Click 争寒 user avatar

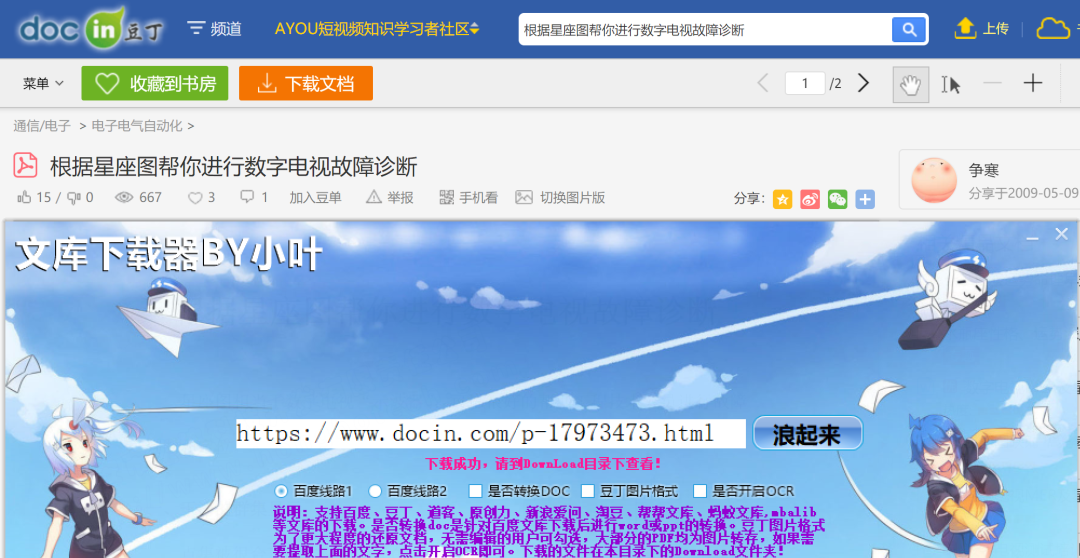935,180
